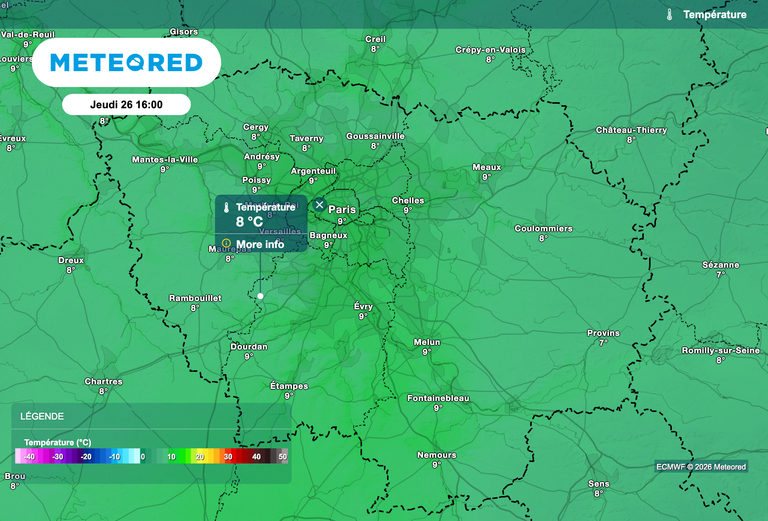
Task: Click the 10 mark on the temperature scale
Action: tap(171, 456)
